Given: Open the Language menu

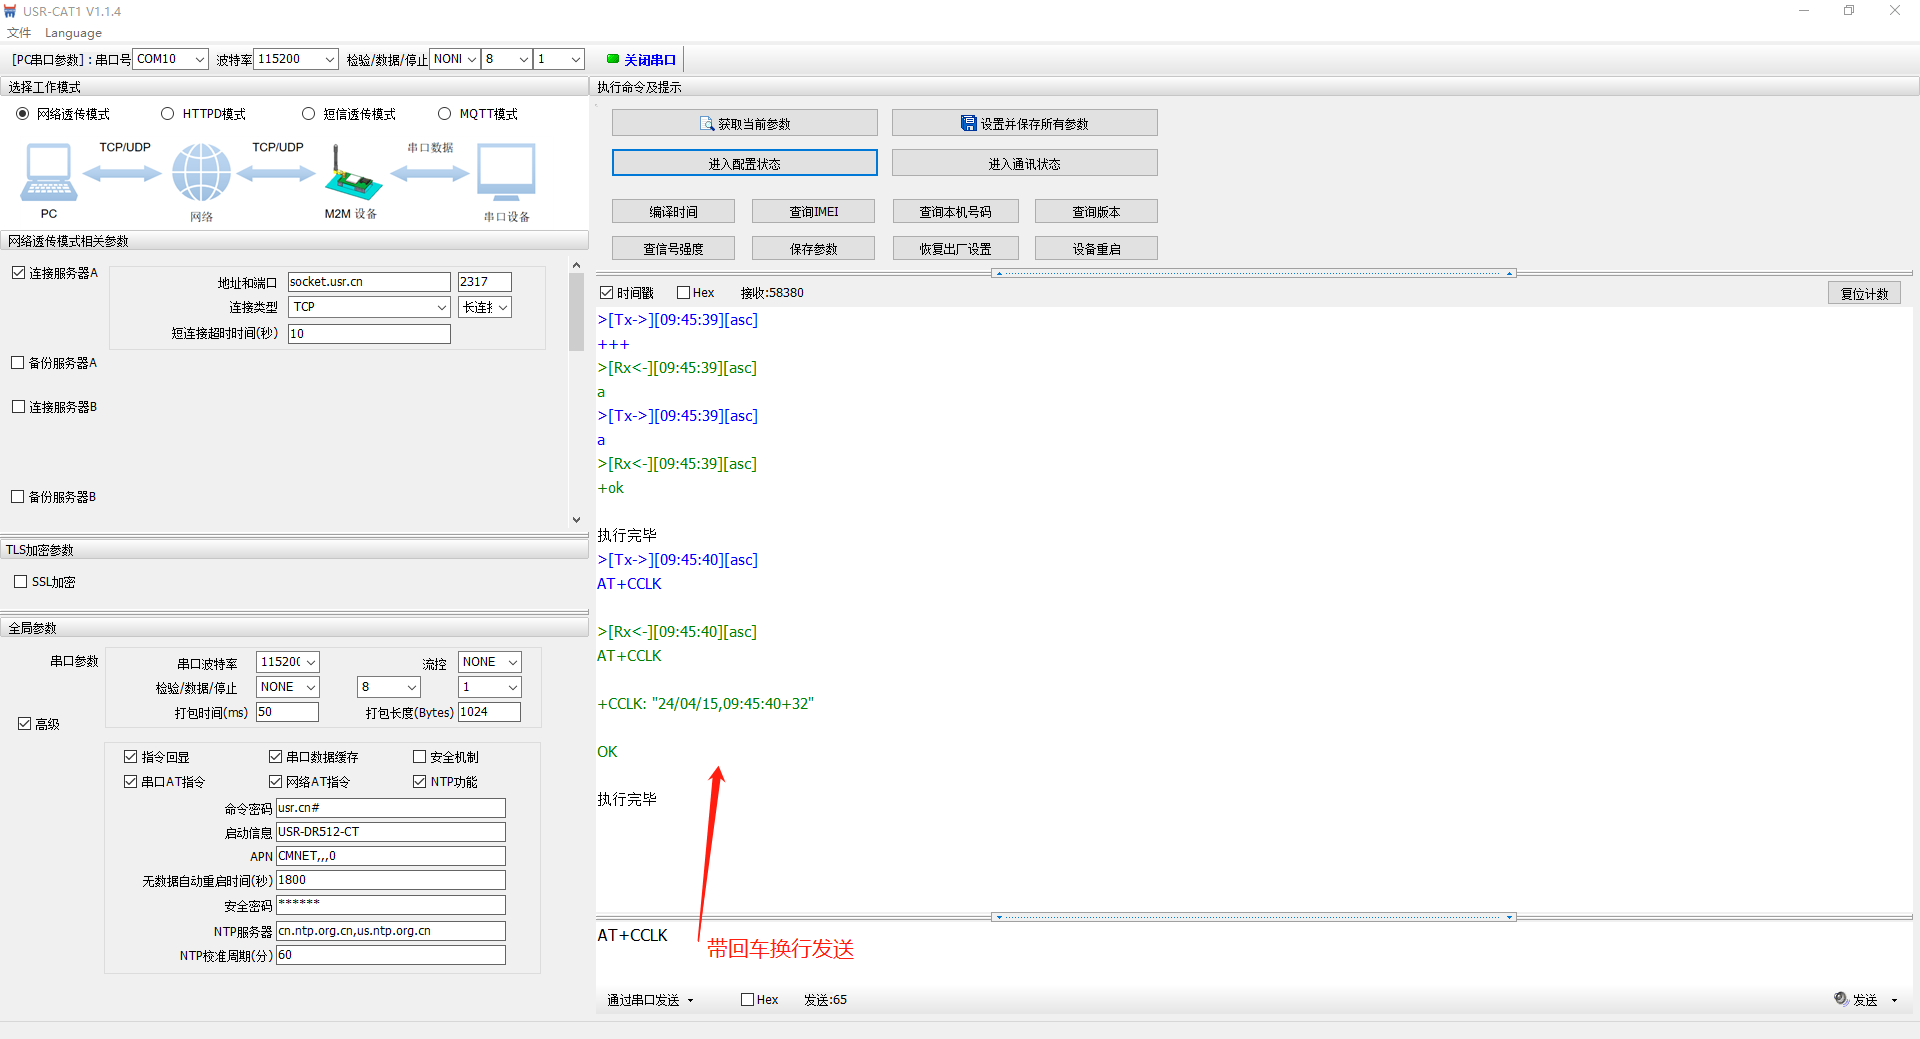Looking at the screenshot, I should [x=73, y=33].
